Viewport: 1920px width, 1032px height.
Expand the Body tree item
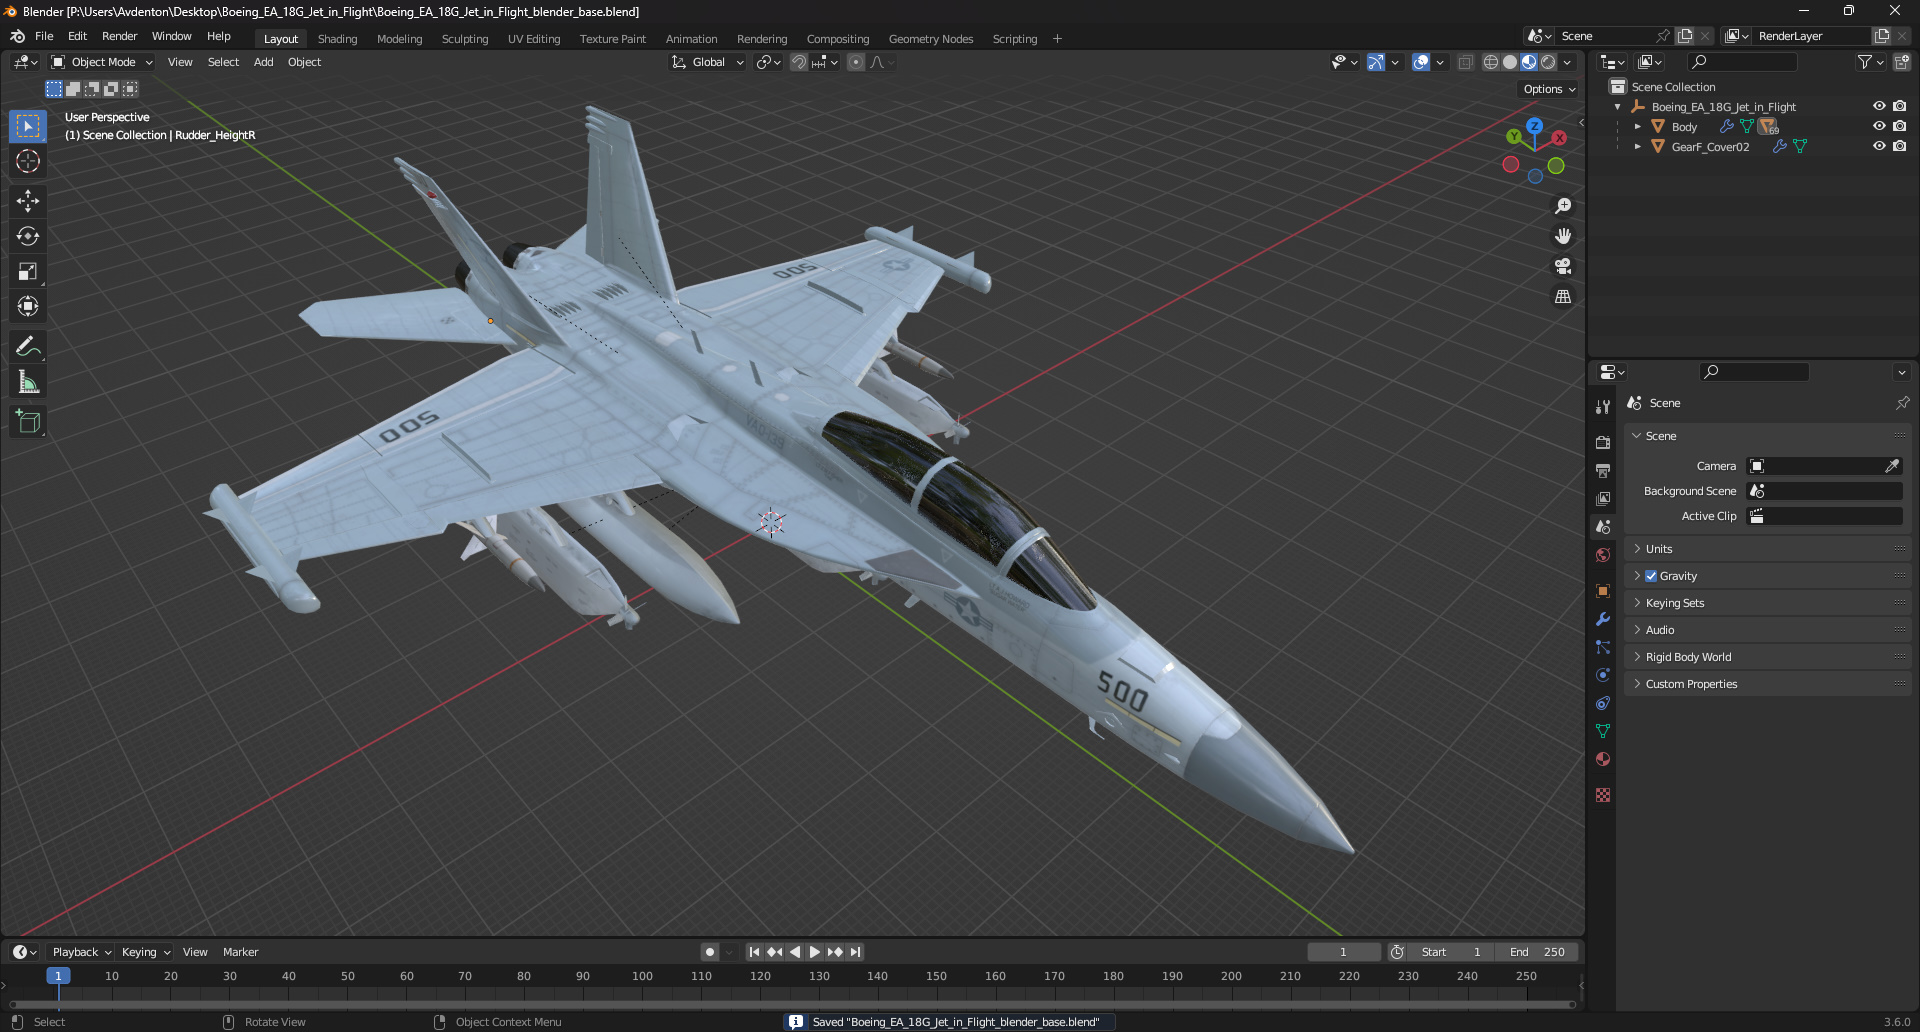point(1637,126)
